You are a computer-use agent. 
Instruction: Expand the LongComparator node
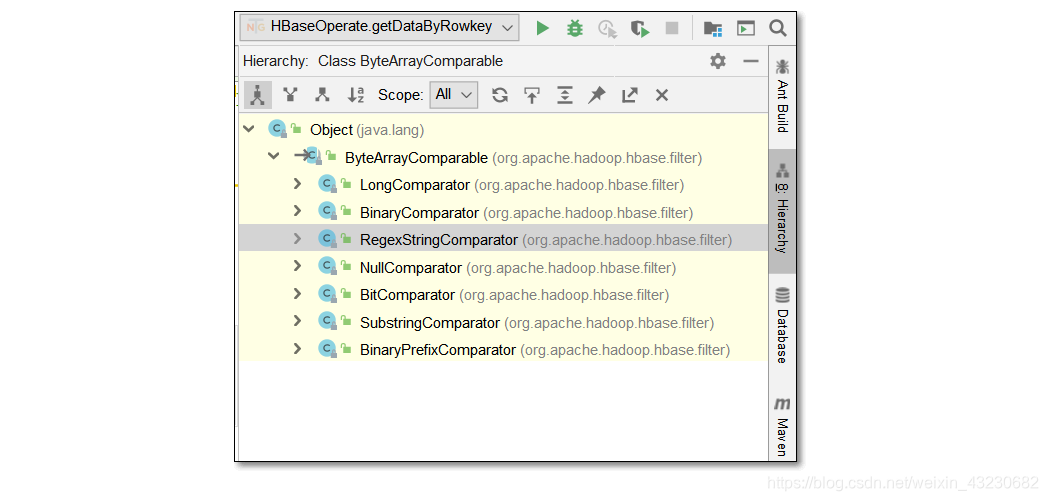coord(298,184)
